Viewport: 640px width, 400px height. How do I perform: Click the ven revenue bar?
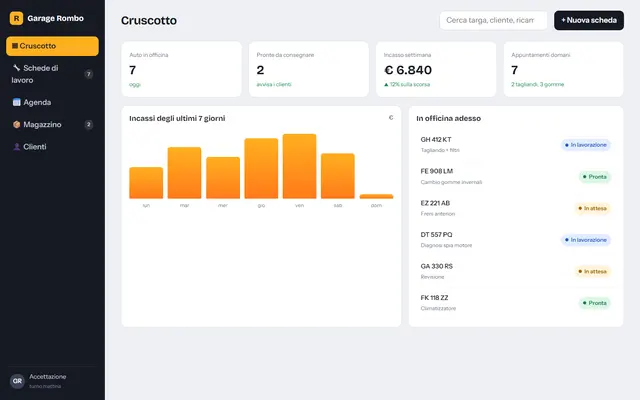(300, 166)
